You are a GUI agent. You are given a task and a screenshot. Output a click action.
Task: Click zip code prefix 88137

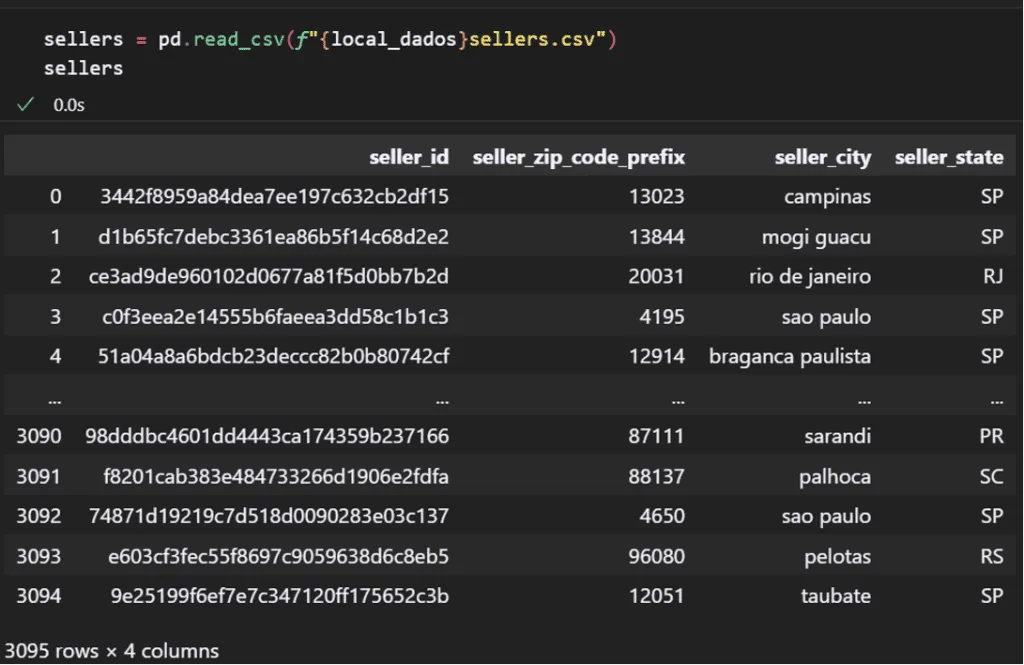(x=656, y=476)
